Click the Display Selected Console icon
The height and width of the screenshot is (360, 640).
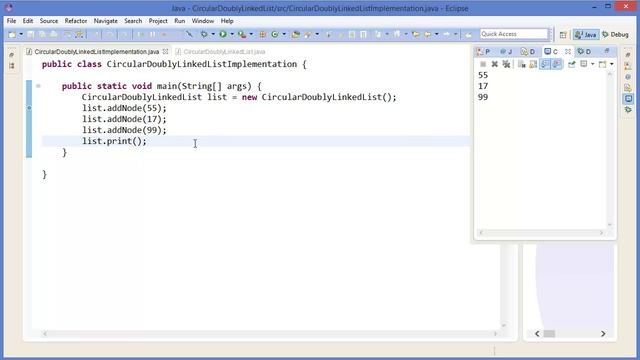click(x=584, y=64)
